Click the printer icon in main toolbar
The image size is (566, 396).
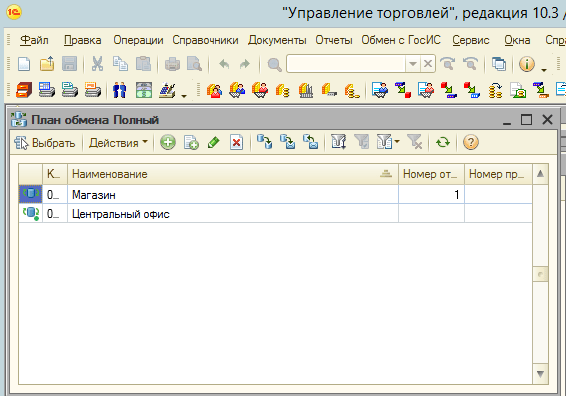click(x=172, y=64)
